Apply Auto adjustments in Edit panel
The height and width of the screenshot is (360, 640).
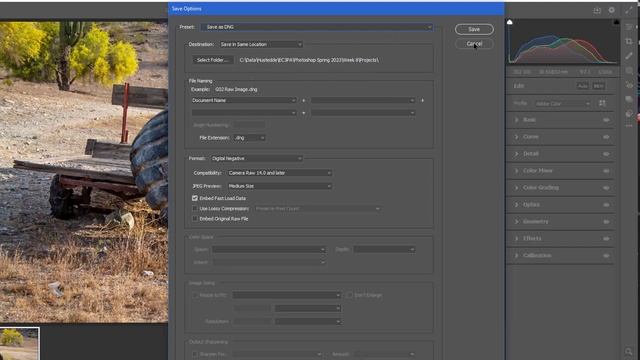pos(582,86)
